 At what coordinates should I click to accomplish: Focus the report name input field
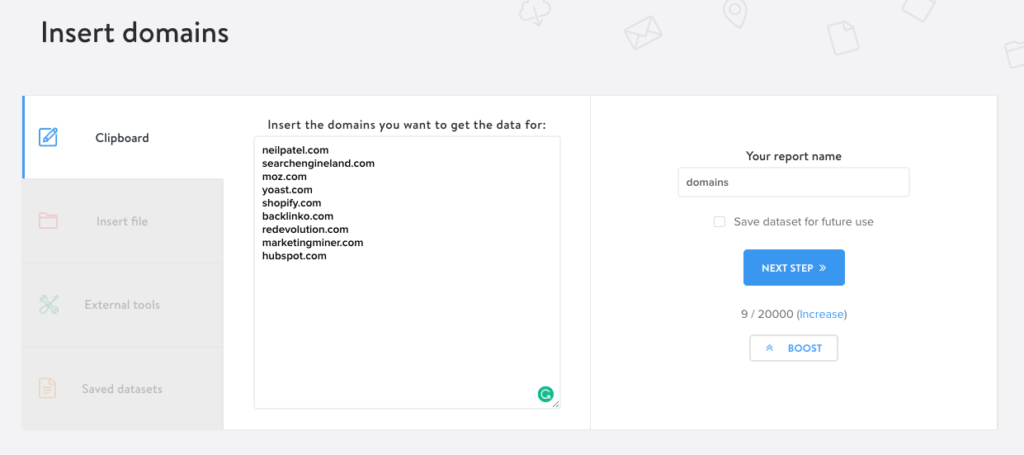click(x=793, y=182)
